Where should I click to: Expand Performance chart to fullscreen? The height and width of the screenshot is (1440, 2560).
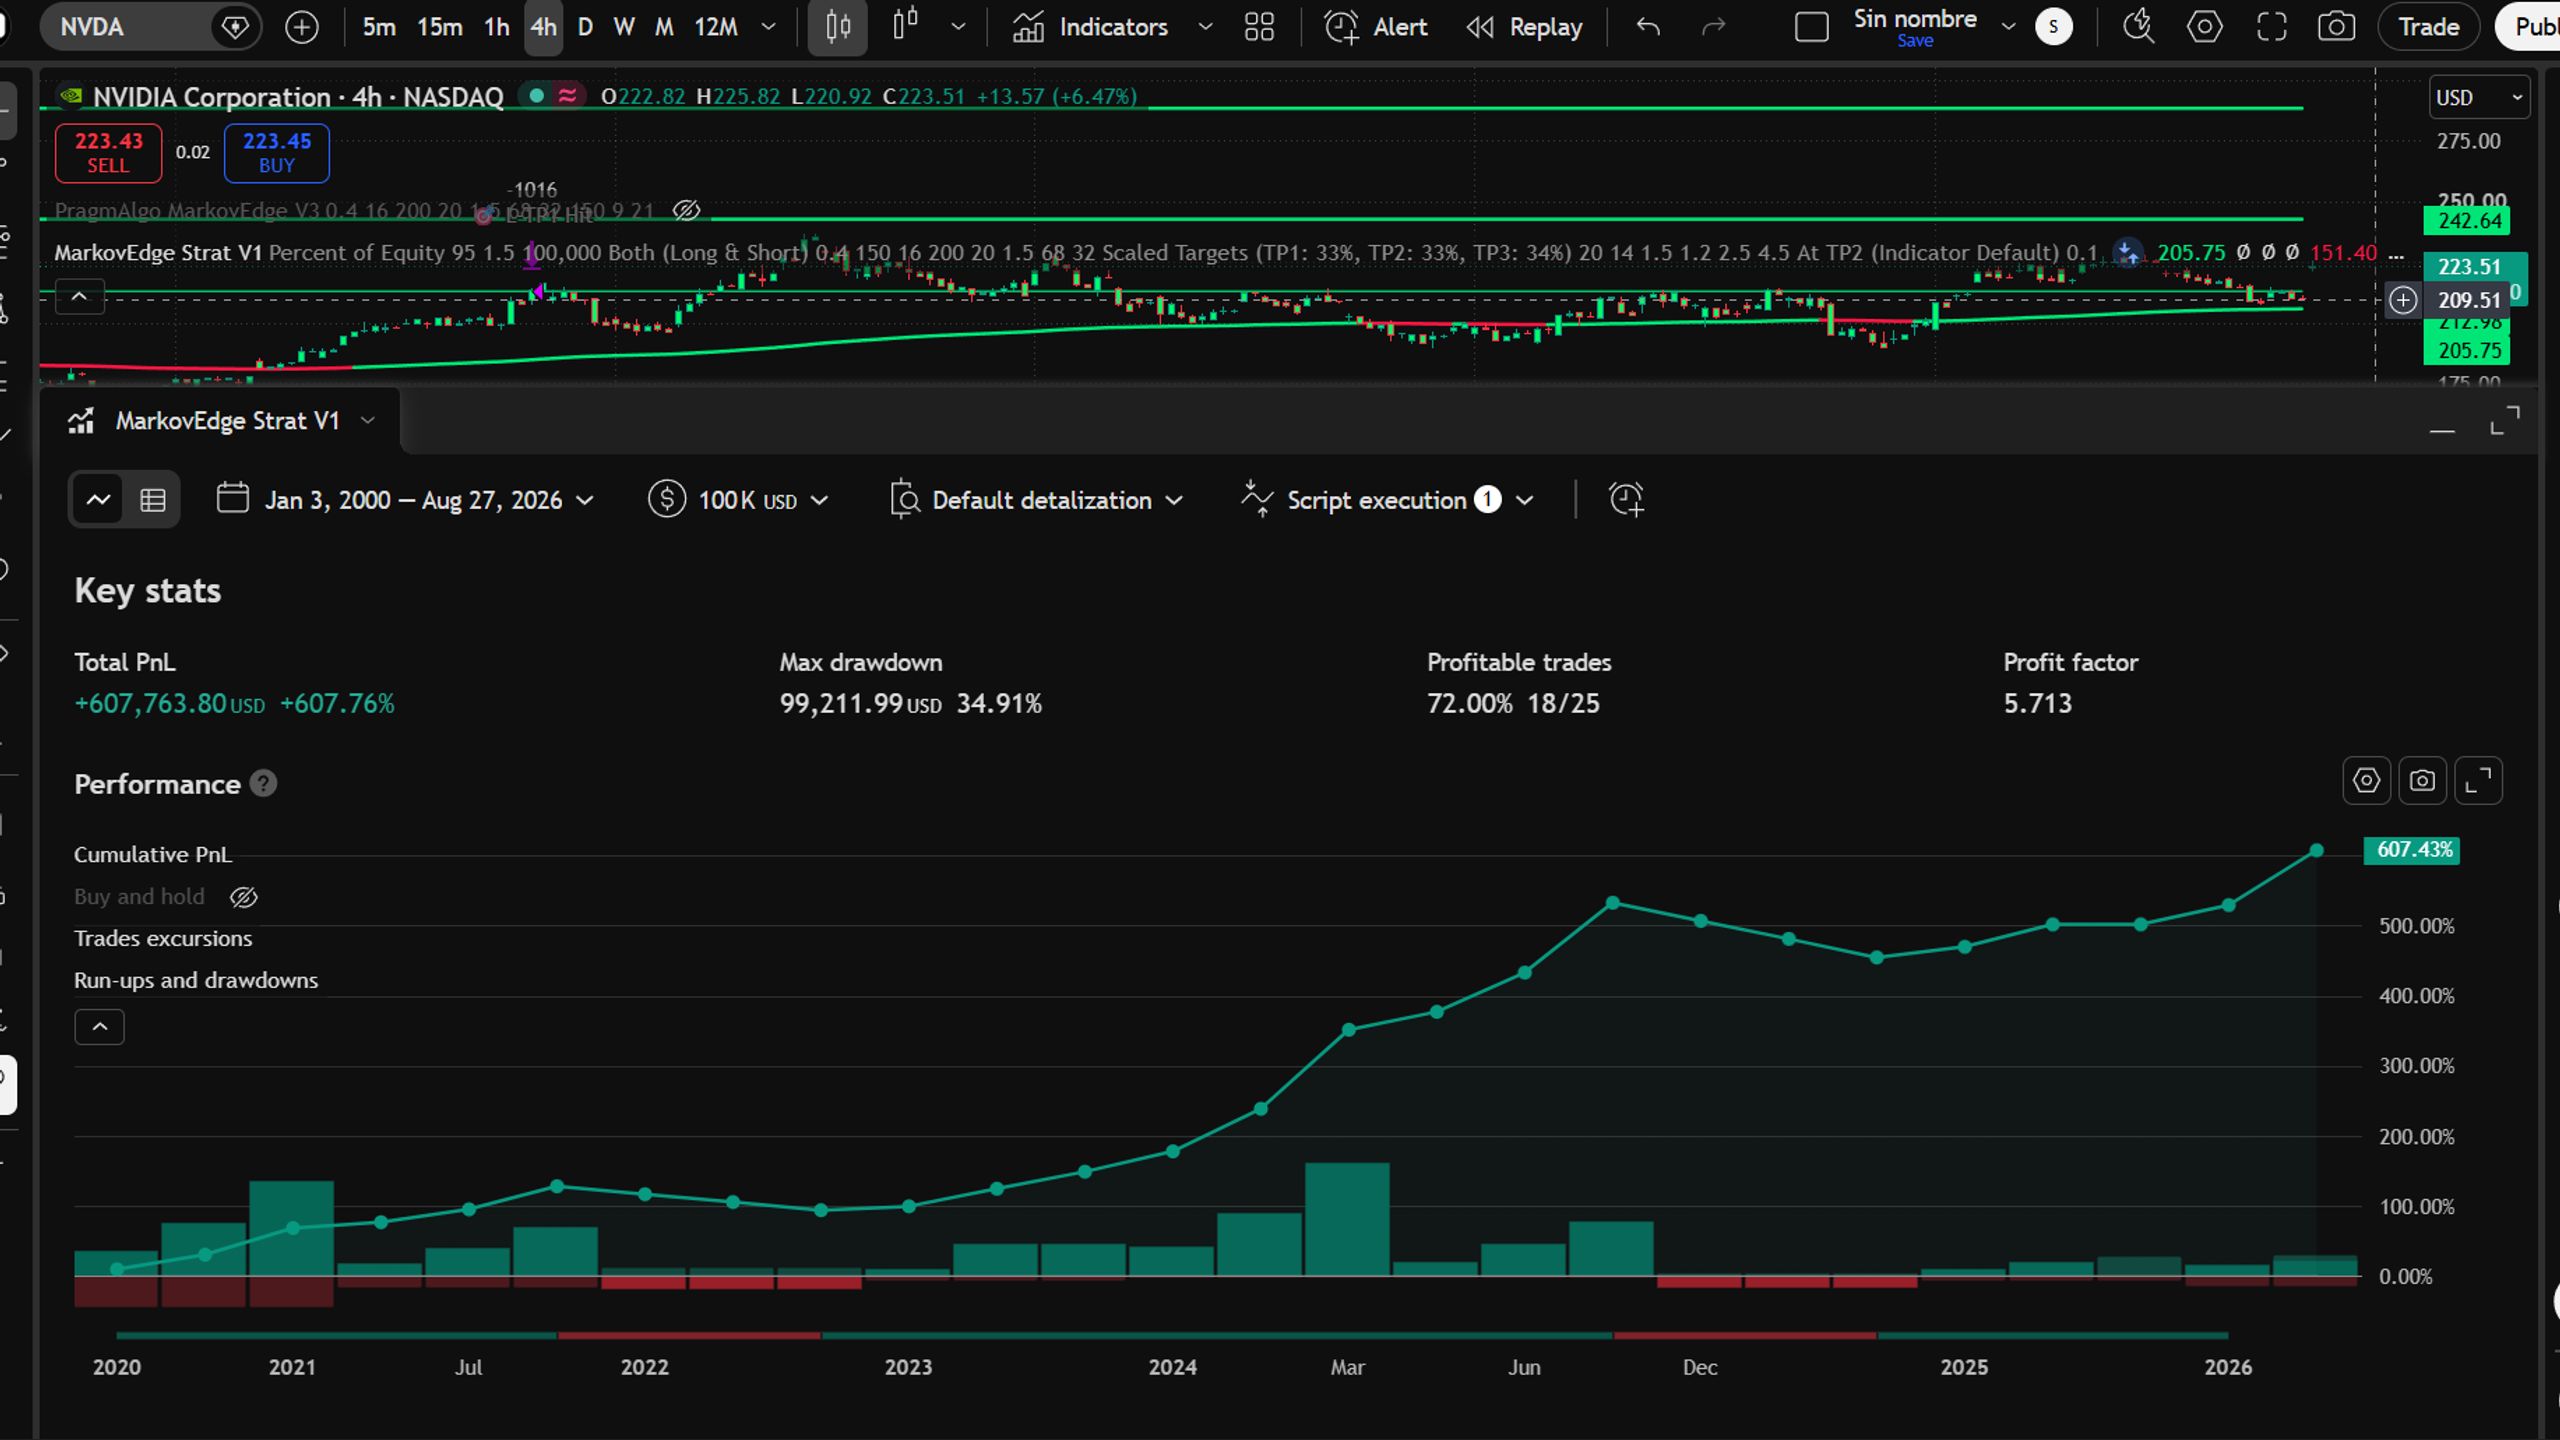click(2478, 780)
